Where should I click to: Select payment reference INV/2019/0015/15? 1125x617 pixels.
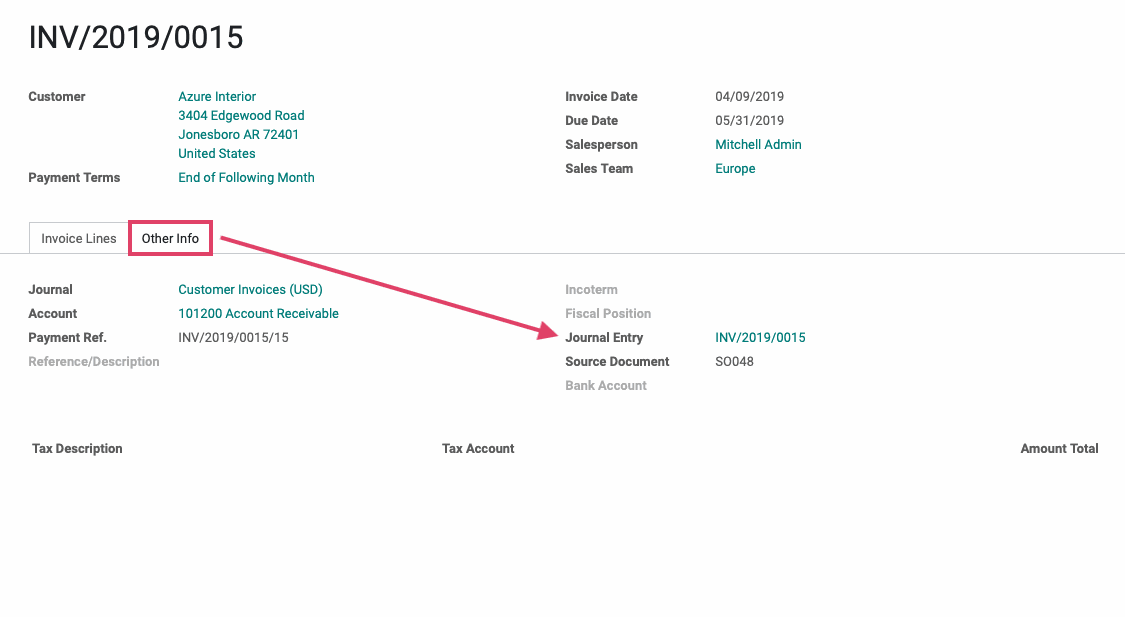coord(233,337)
